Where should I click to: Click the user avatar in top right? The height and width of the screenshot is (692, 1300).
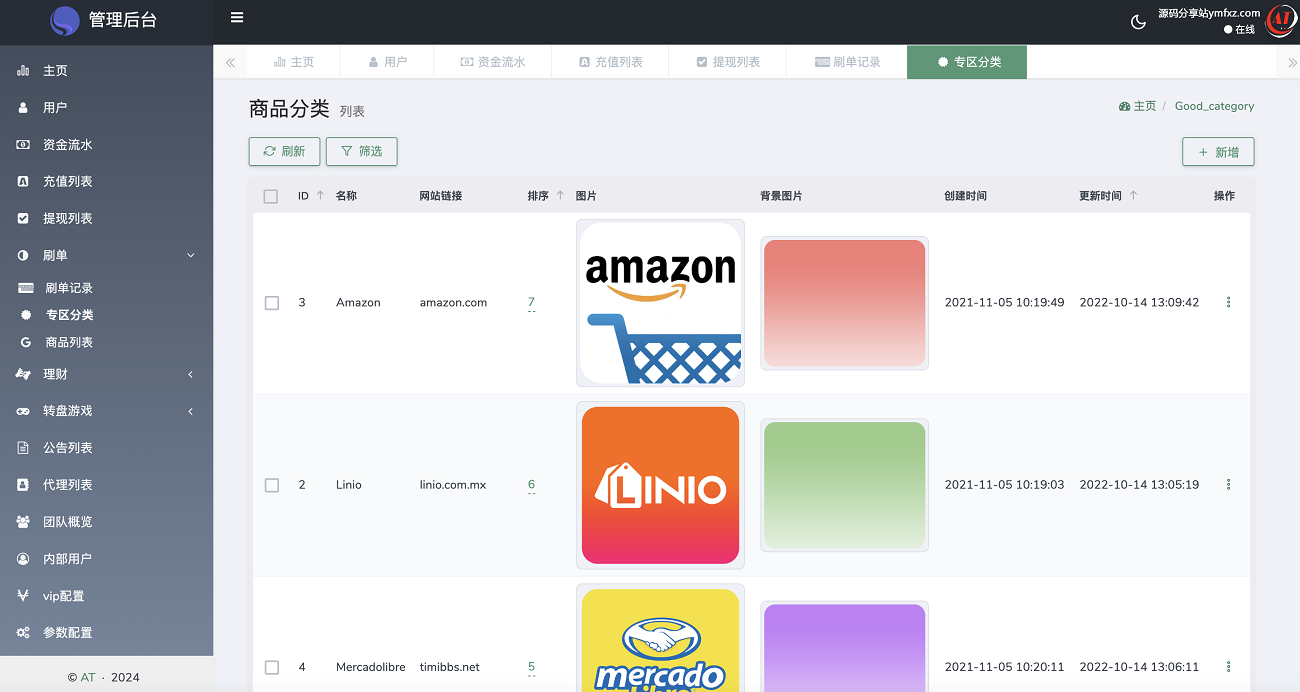[x=1279, y=21]
